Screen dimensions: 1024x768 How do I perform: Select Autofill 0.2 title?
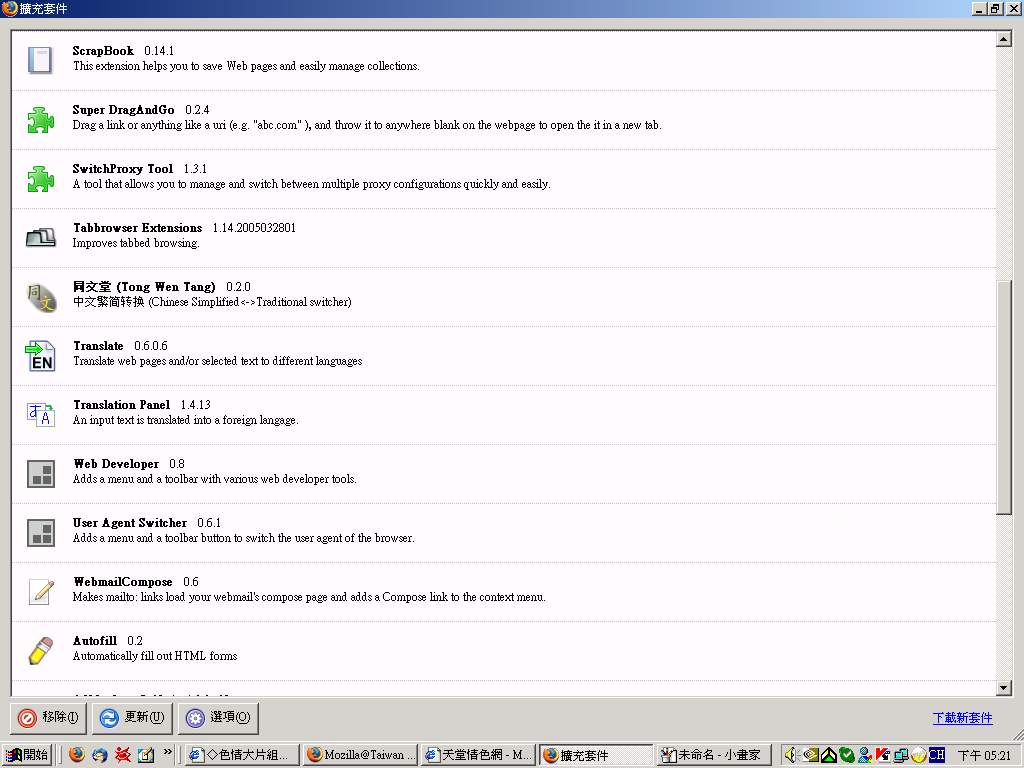pyautogui.click(x=108, y=641)
